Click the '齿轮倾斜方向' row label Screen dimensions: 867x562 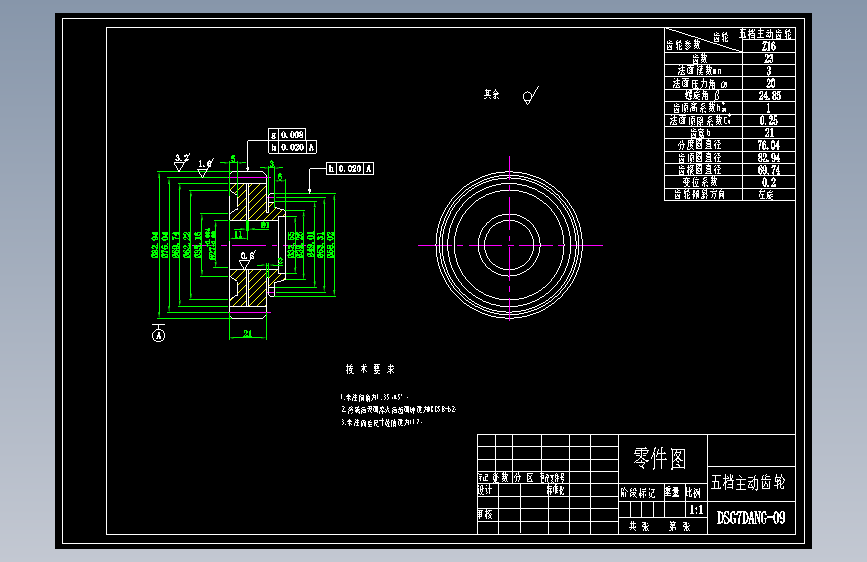(x=699, y=194)
